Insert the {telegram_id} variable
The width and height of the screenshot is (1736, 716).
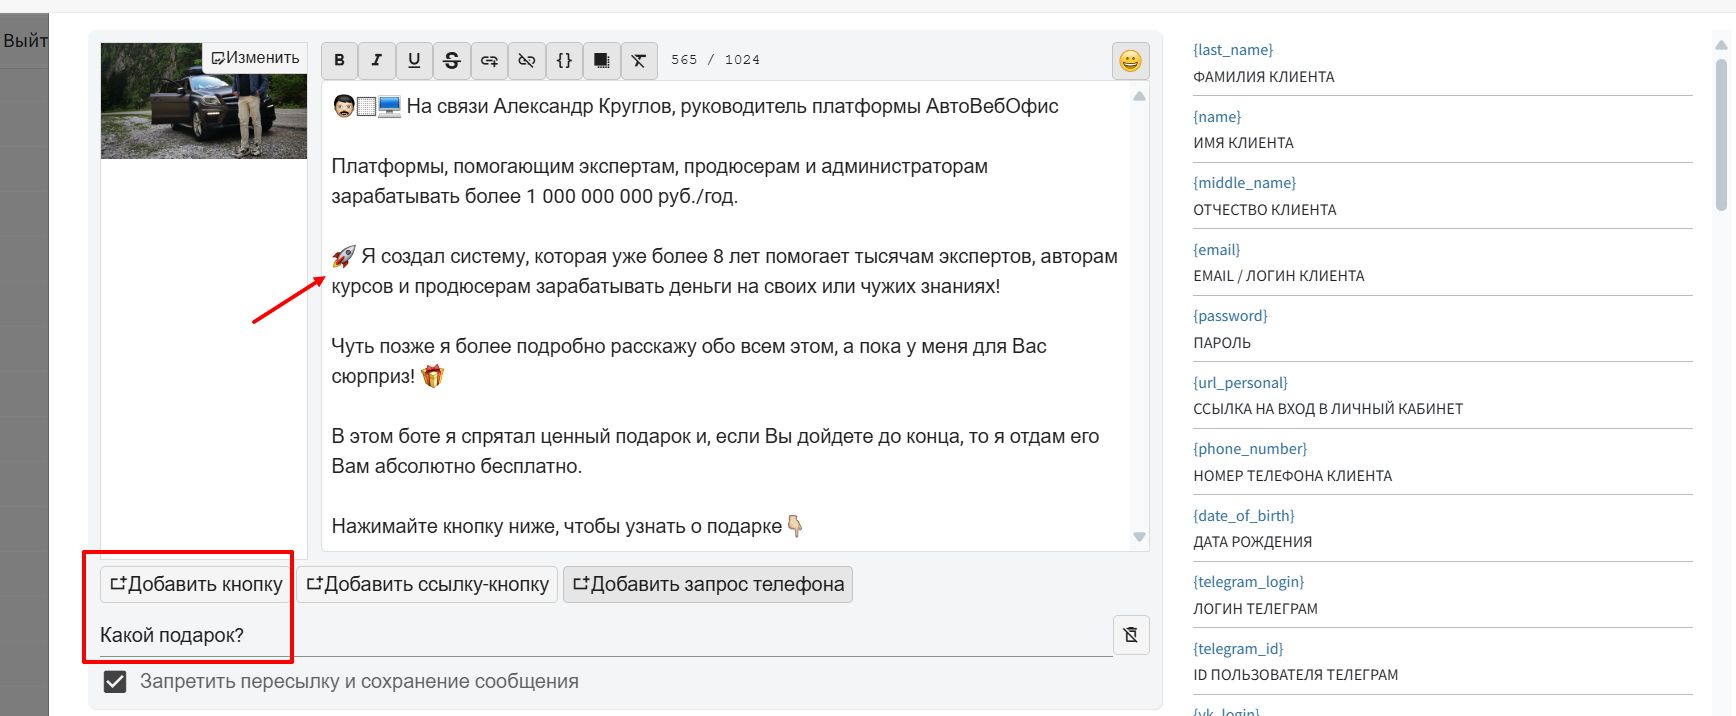pyautogui.click(x=1238, y=649)
